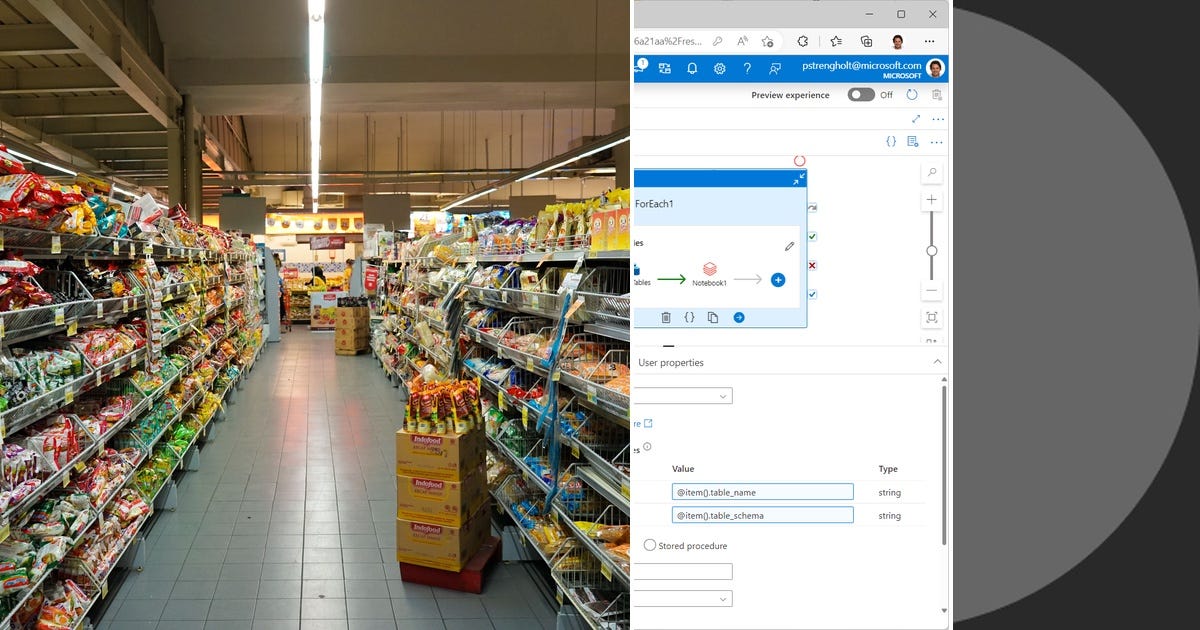This screenshot has height=630, width=1200.
Task: Click the open-in-new-window link icon
Action: pos(648,424)
